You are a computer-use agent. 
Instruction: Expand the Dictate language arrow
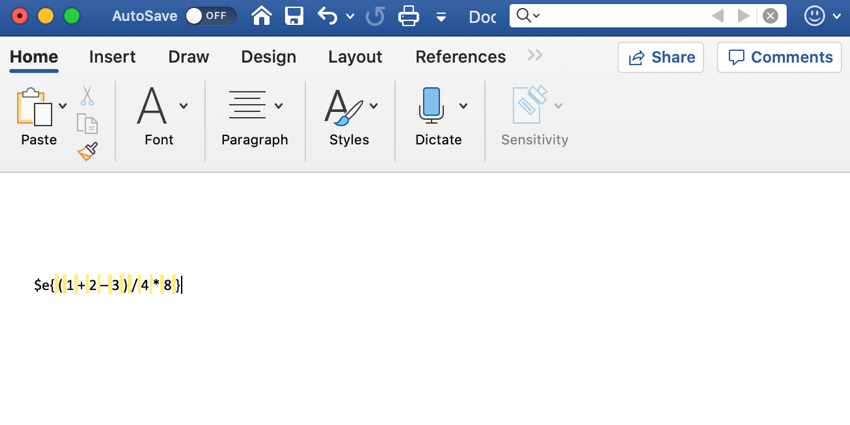tap(463, 106)
